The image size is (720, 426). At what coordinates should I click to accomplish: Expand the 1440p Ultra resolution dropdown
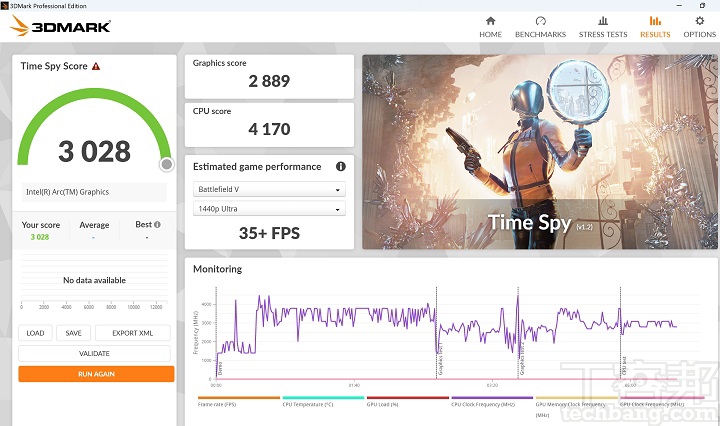tap(269, 208)
